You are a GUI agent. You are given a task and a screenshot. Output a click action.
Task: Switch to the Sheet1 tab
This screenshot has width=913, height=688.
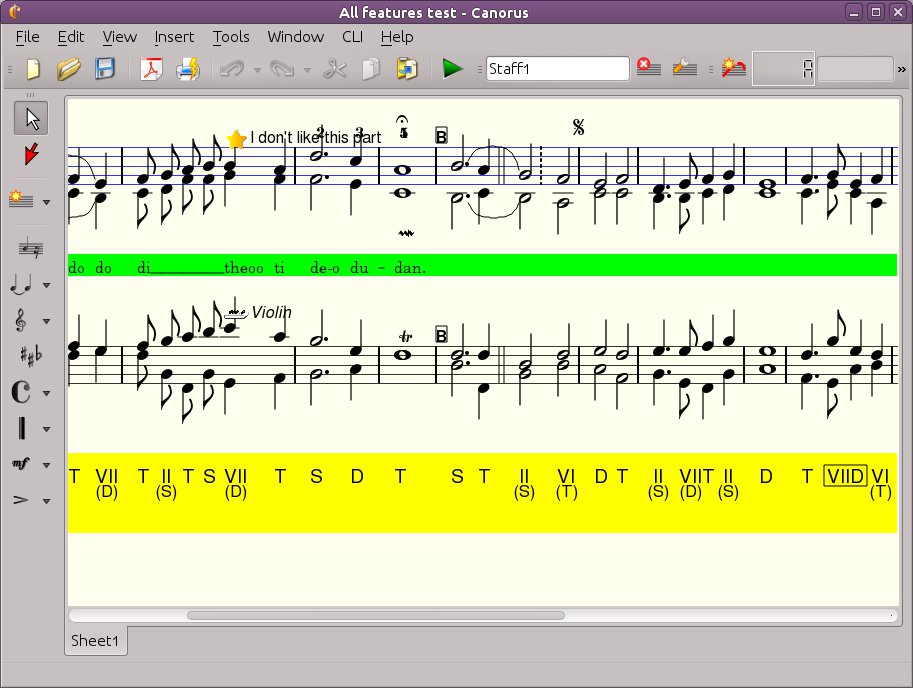pos(96,641)
